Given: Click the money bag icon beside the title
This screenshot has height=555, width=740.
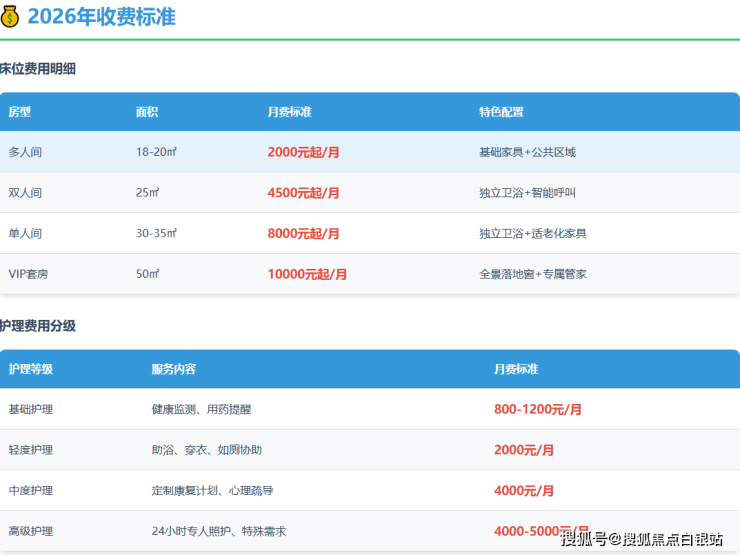Looking at the screenshot, I should point(10,16).
